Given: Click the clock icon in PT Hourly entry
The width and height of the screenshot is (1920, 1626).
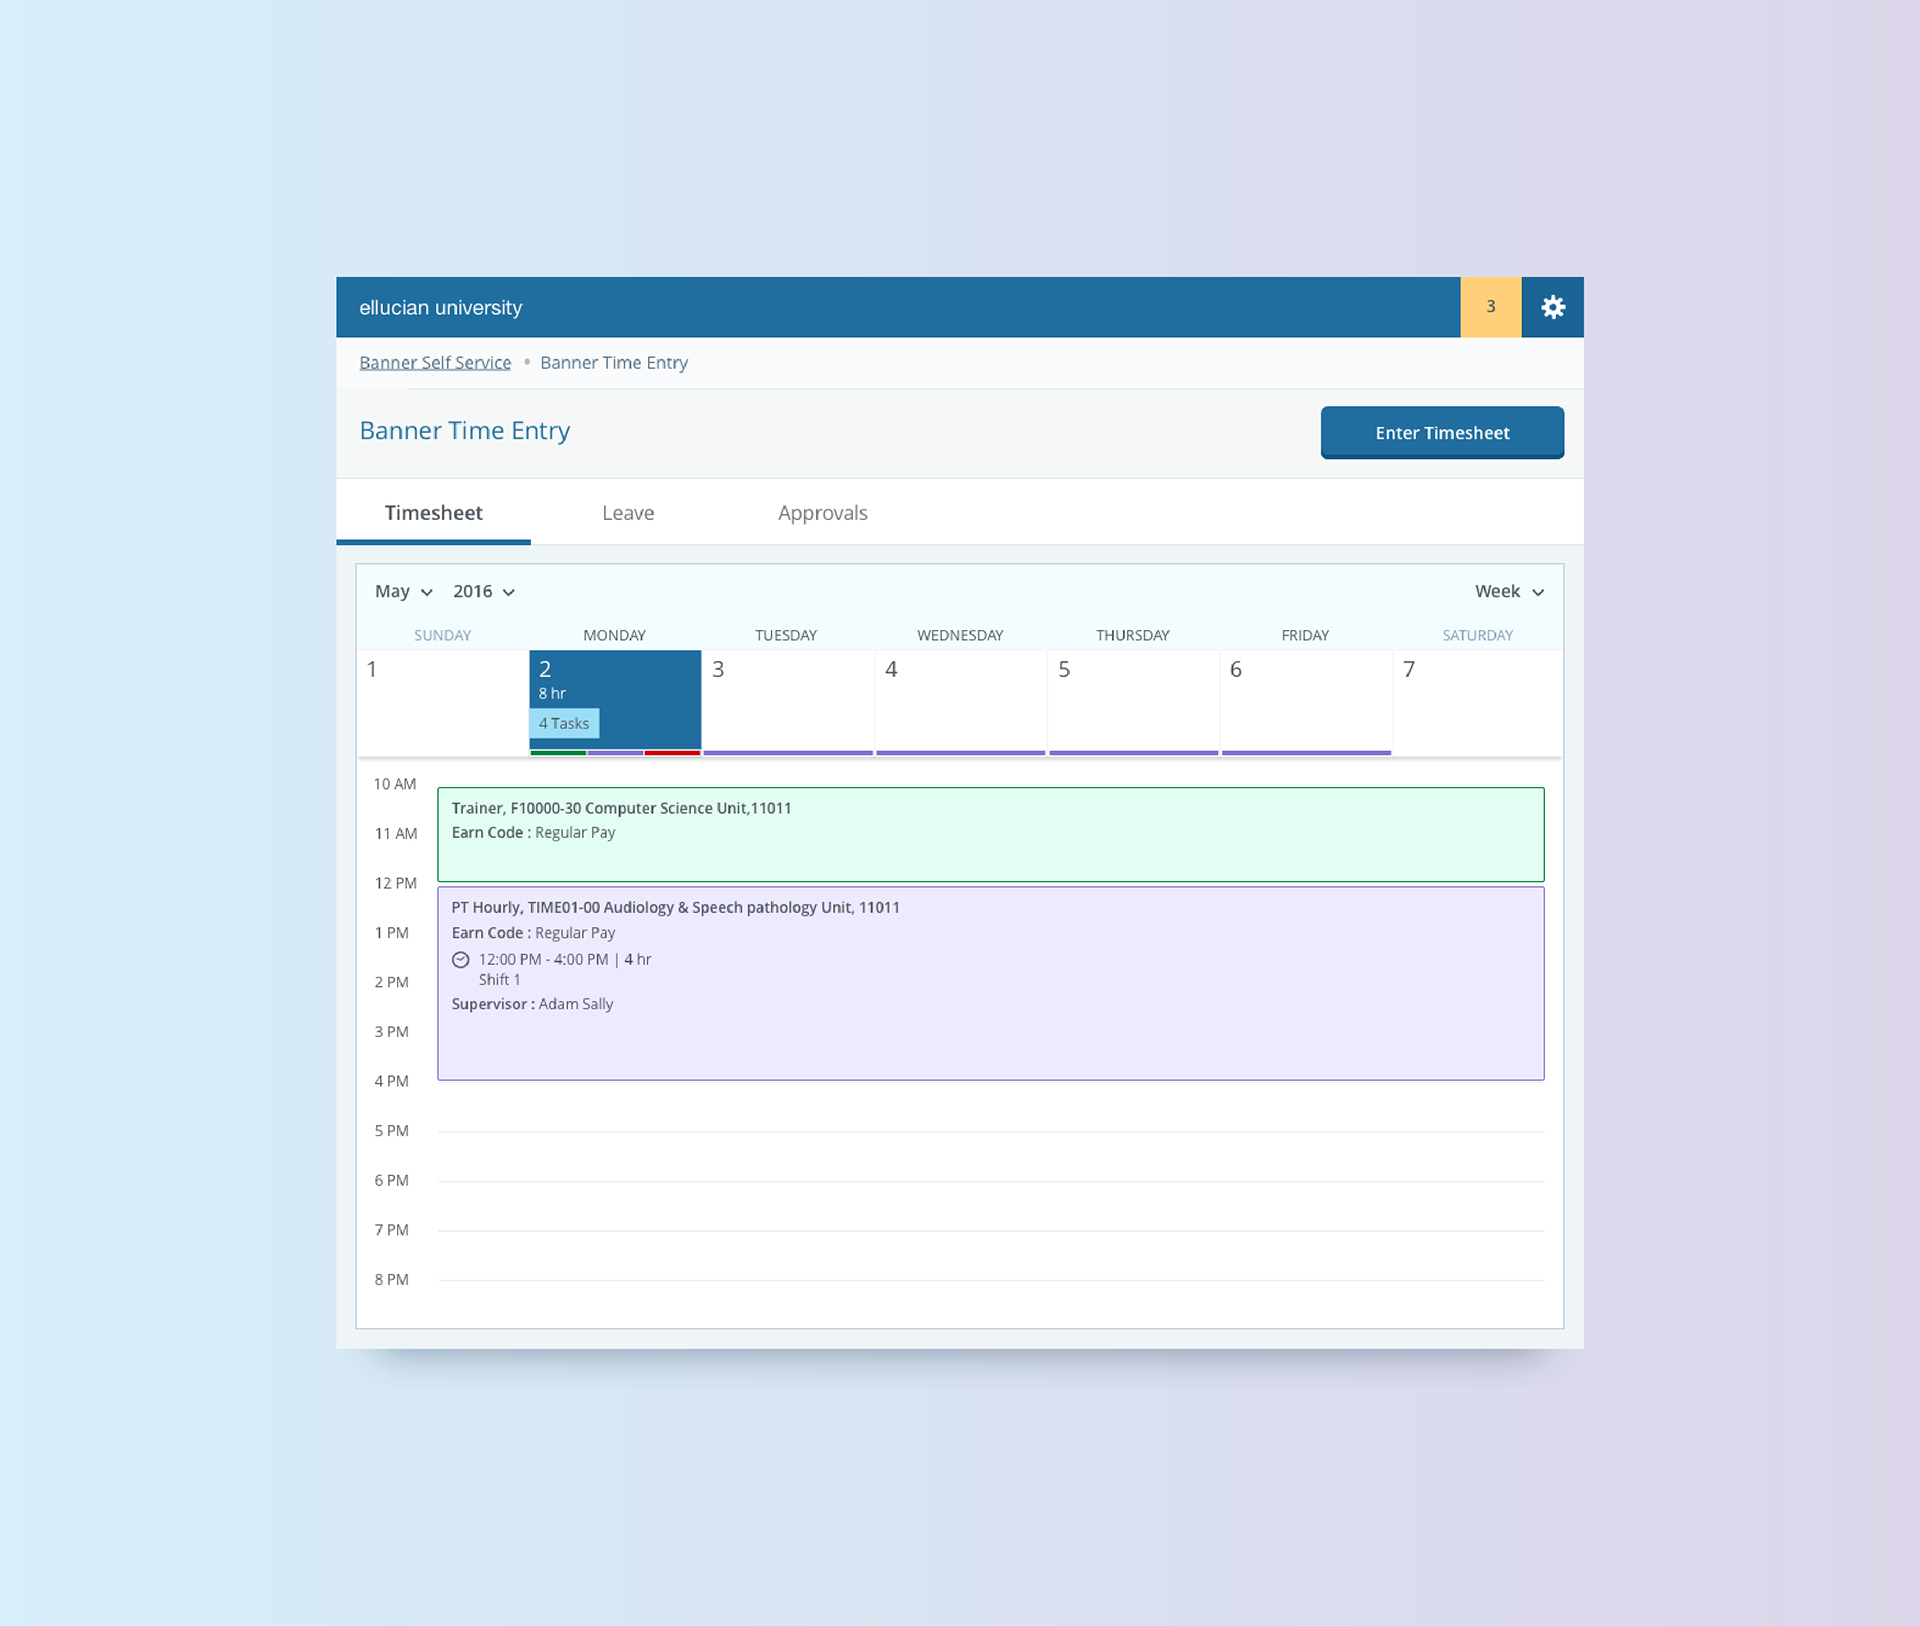Looking at the screenshot, I should (460, 960).
